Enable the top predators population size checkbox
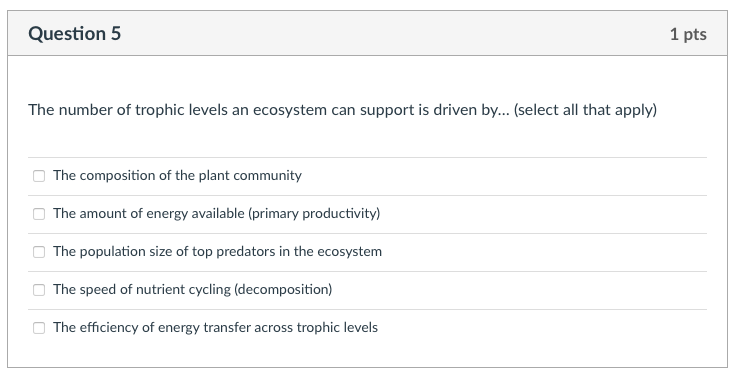 click(39, 252)
